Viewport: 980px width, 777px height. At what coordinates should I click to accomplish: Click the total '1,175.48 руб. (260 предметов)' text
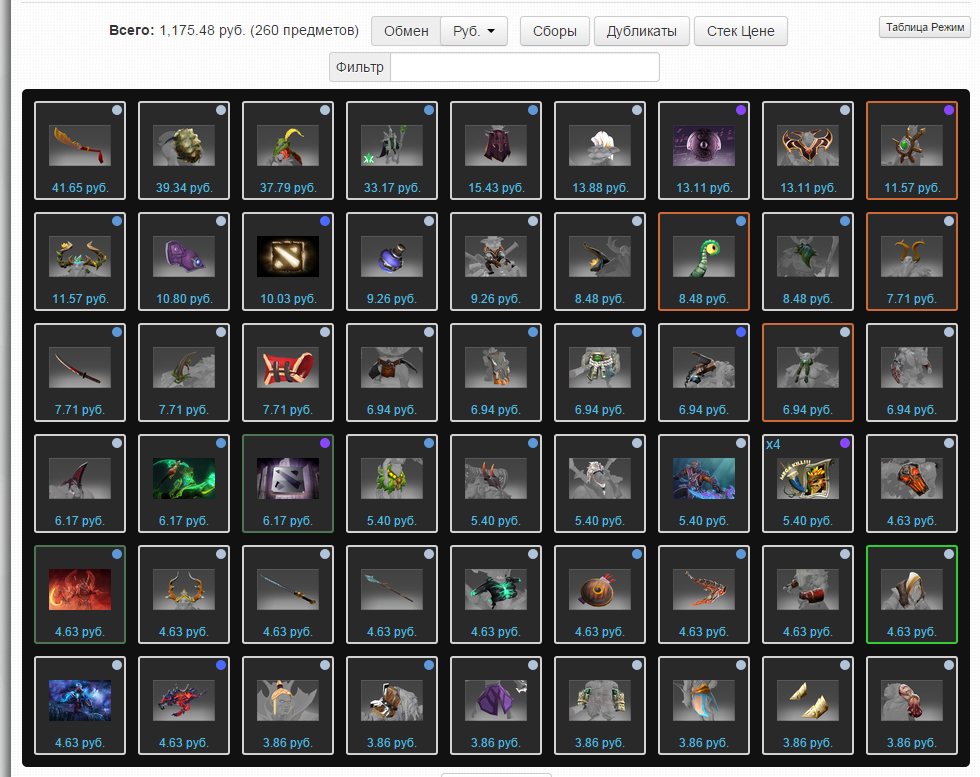(x=259, y=31)
